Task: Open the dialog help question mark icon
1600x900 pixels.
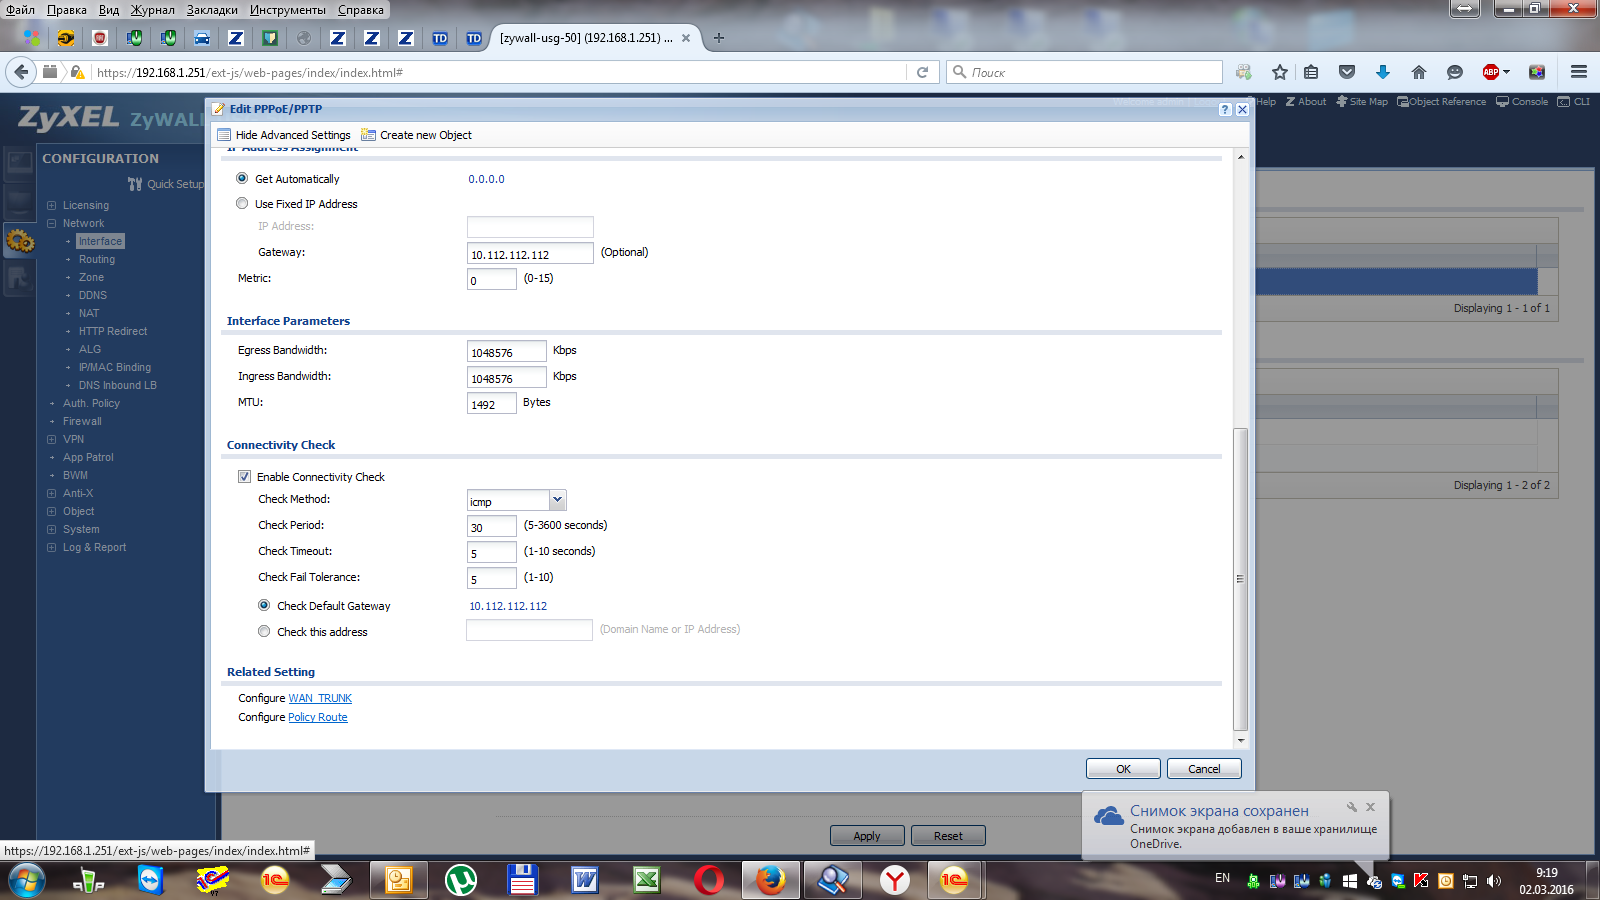Action: 1225,110
